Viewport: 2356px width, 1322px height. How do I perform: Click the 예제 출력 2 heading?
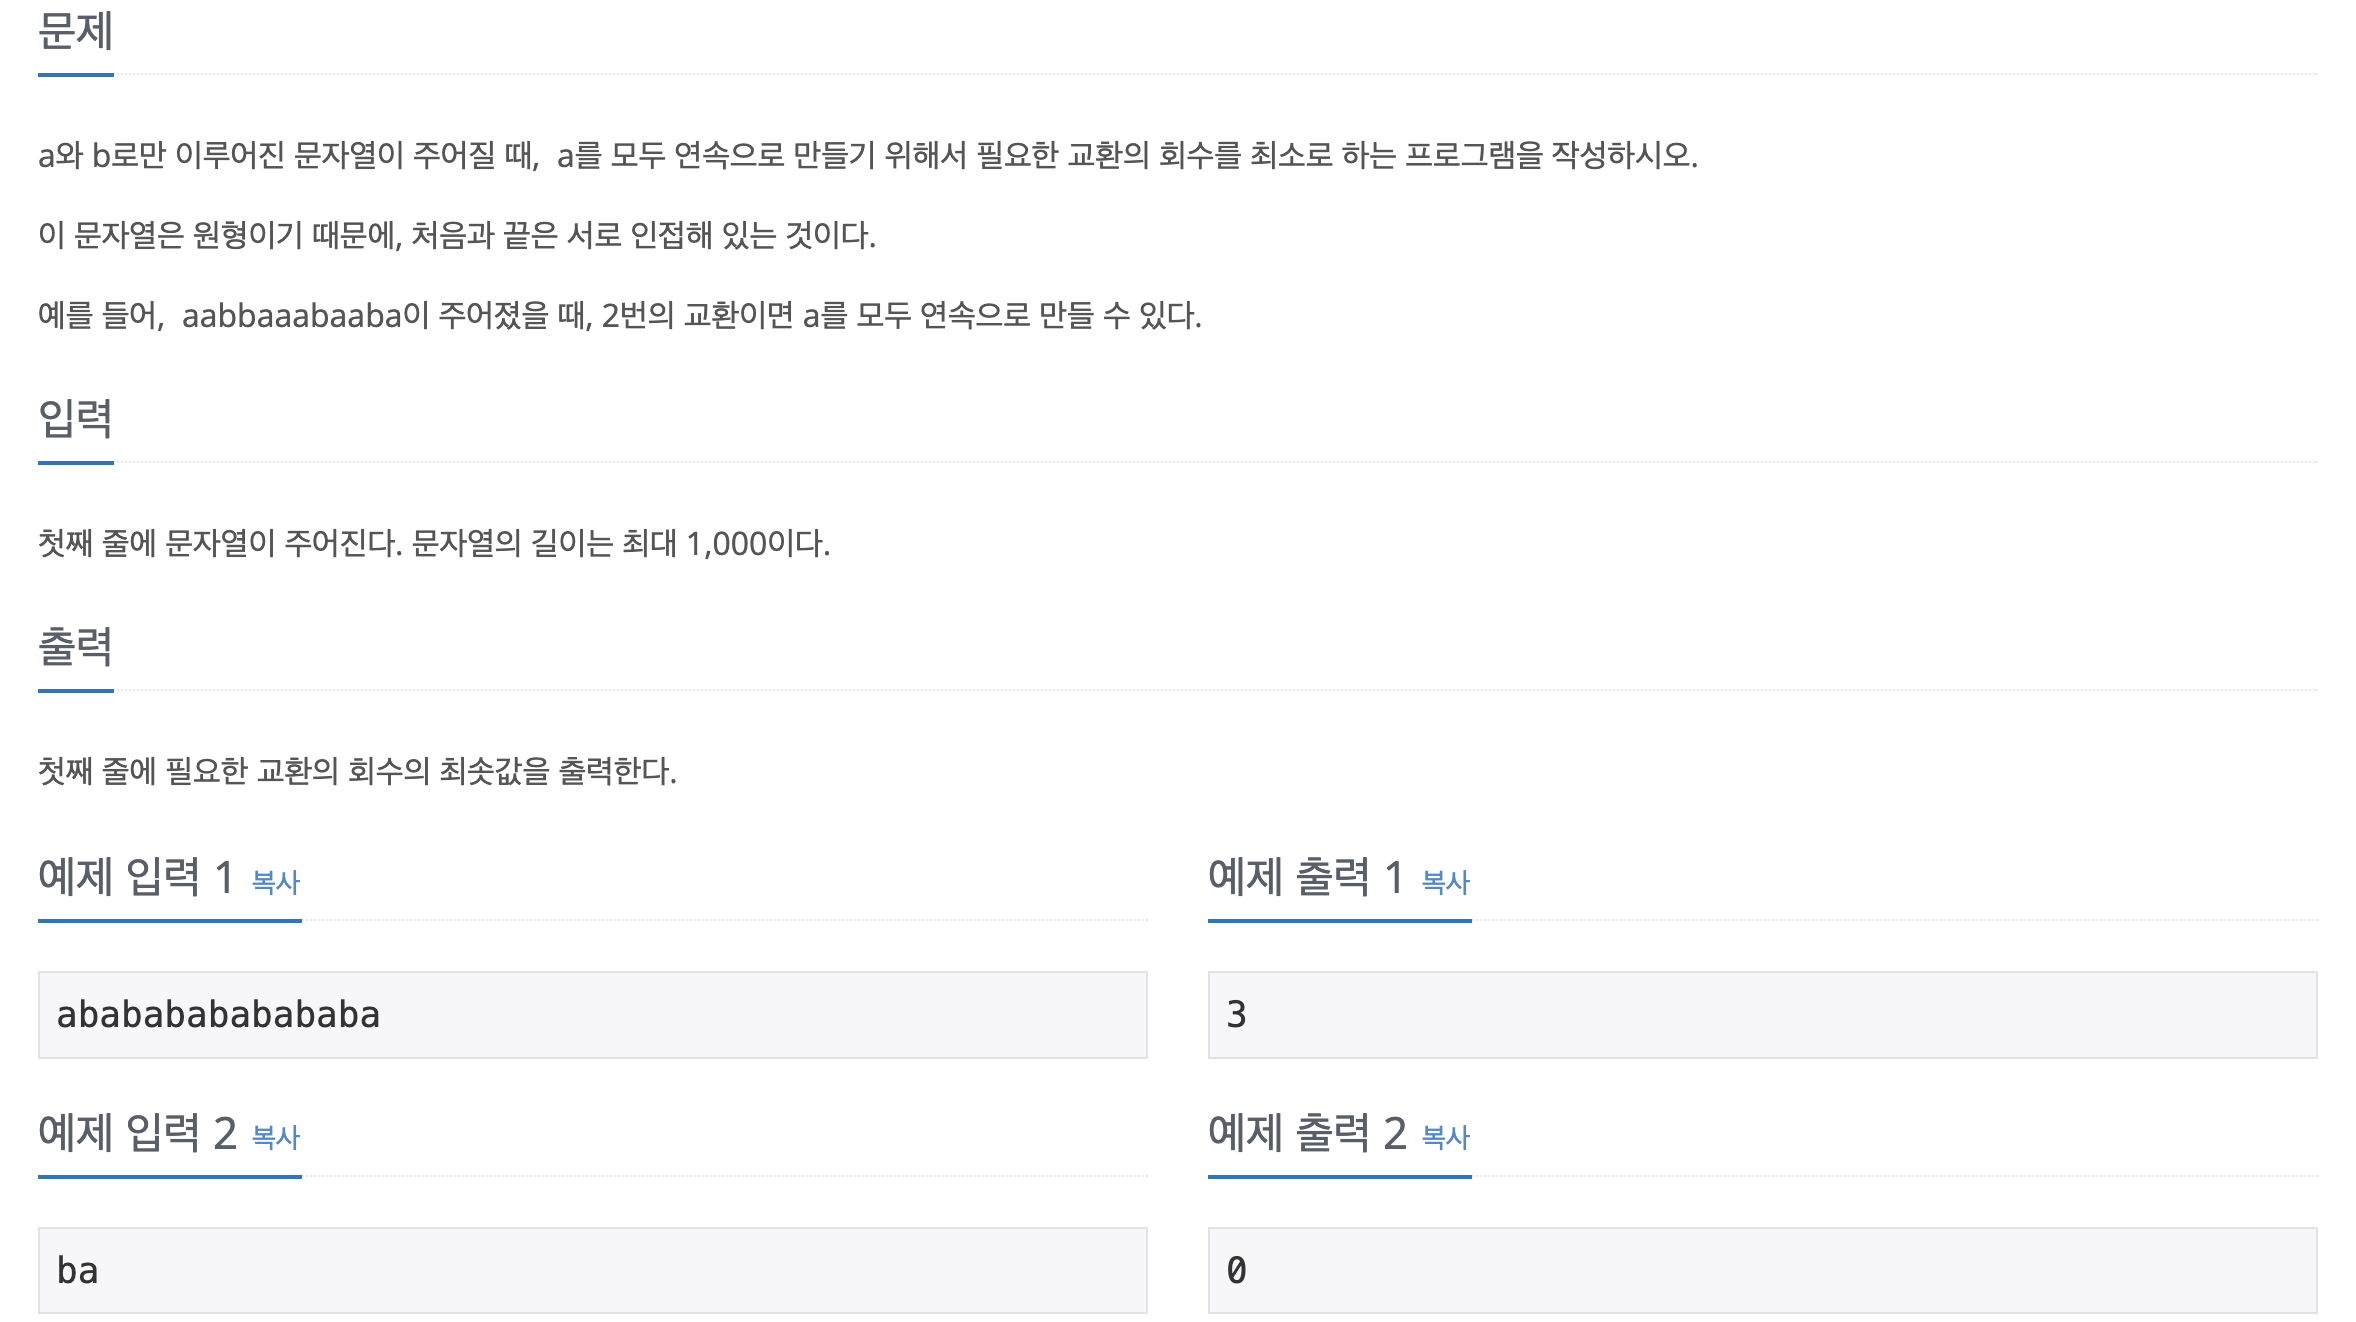point(1307,1132)
